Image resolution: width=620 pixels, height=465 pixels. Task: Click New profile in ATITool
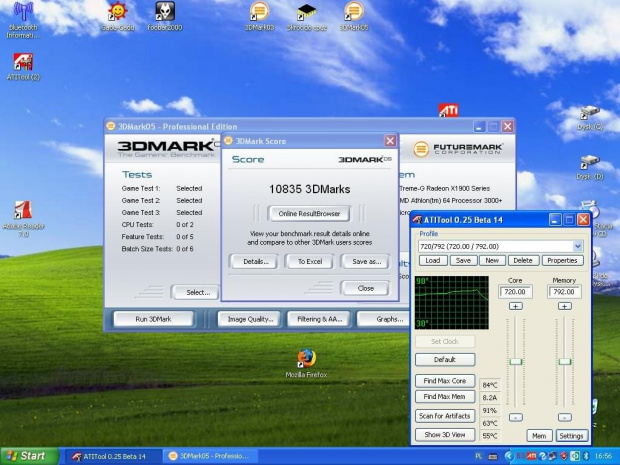(x=492, y=261)
